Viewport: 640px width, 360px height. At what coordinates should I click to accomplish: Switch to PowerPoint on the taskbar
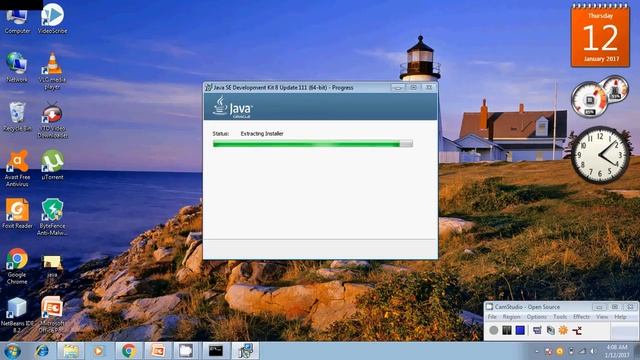[x=158, y=351]
